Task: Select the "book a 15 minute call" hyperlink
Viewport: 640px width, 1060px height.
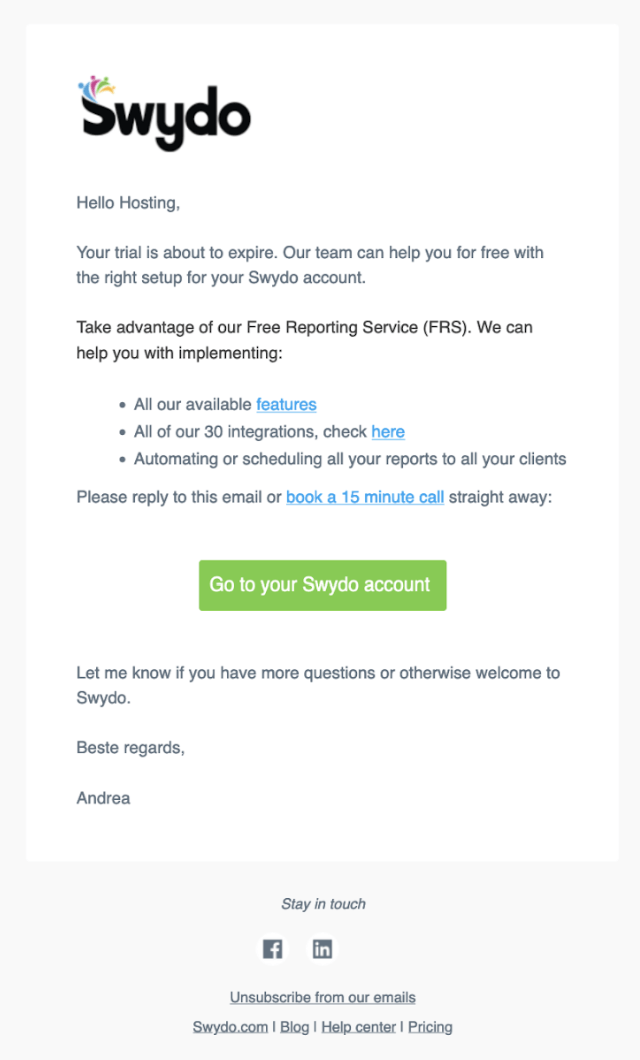Action: [x=364, y=497]
